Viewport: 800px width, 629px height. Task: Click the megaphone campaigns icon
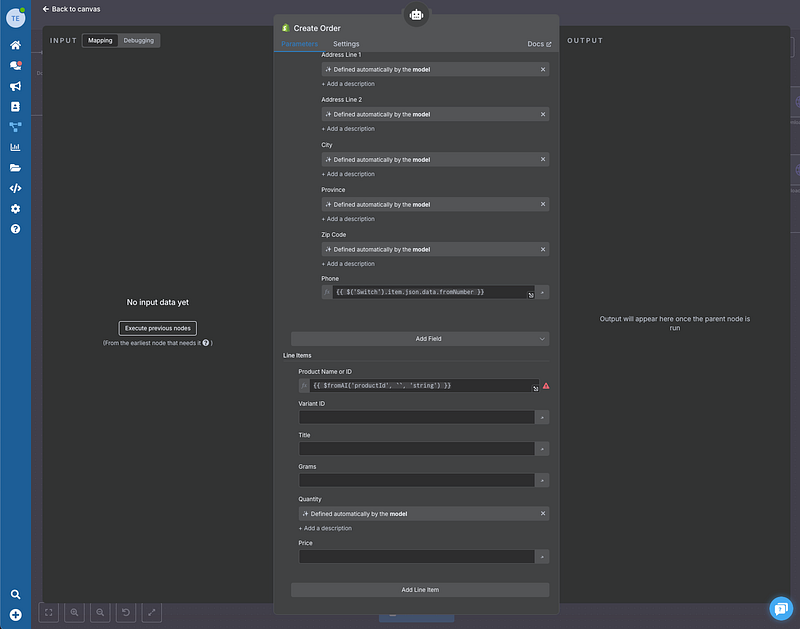tap(15, 86)
